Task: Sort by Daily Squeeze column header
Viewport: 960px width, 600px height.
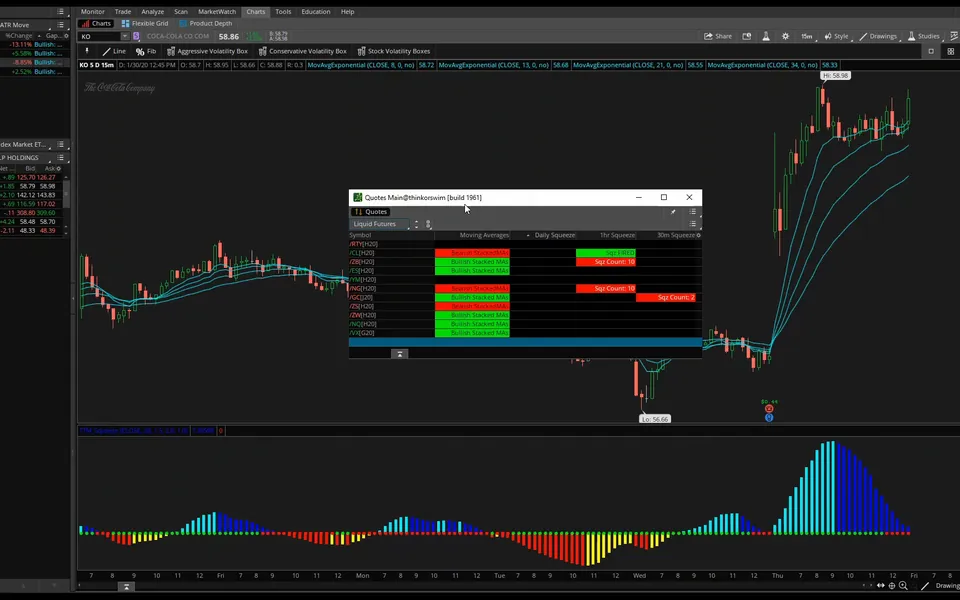Action: pyautogui.click(x=554, y=235)
